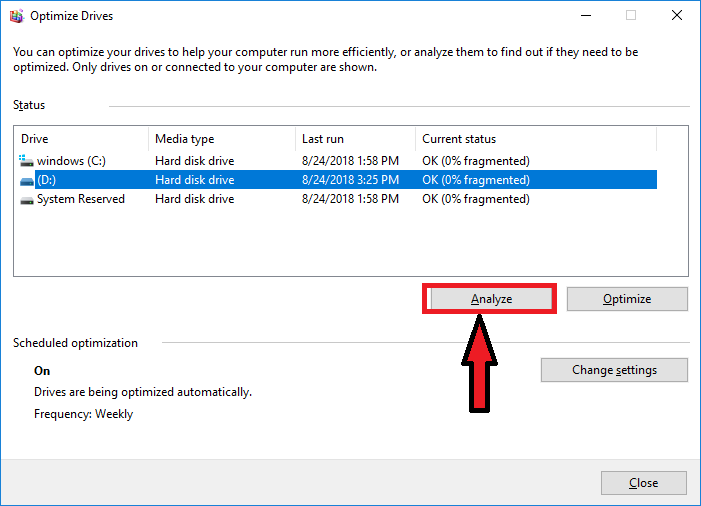Click Last run time of windows (C:)

350,161
